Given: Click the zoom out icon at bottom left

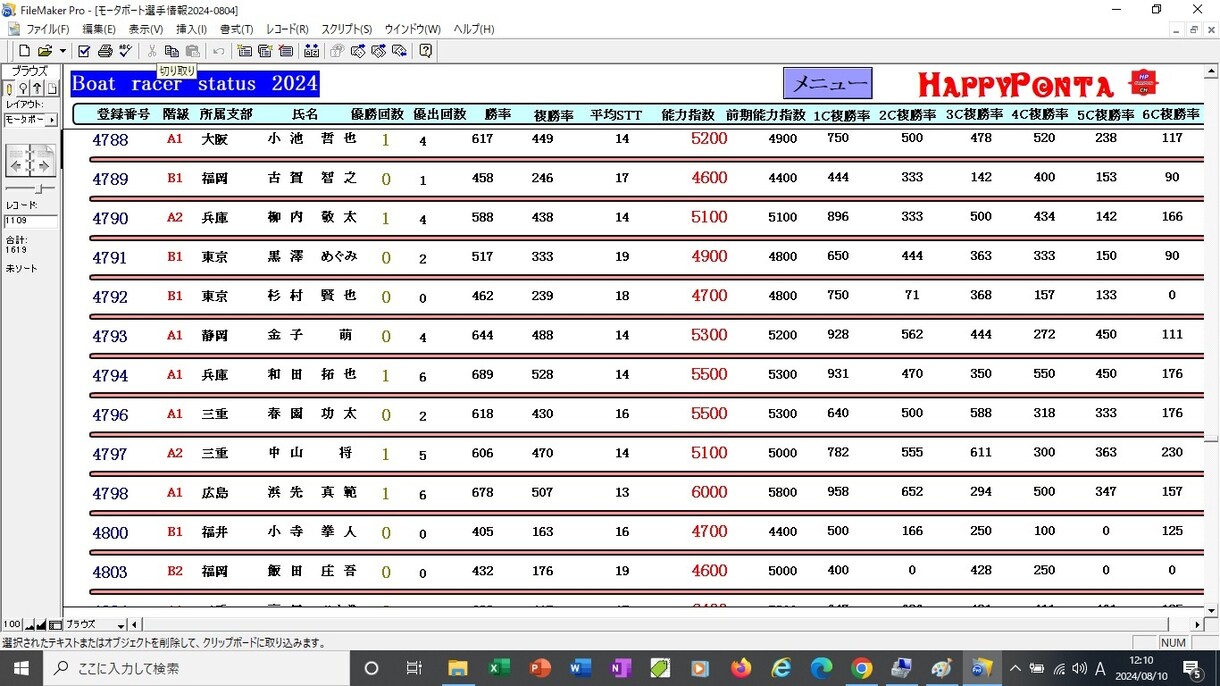Looking at the screenshot, I should pos(29,624).
